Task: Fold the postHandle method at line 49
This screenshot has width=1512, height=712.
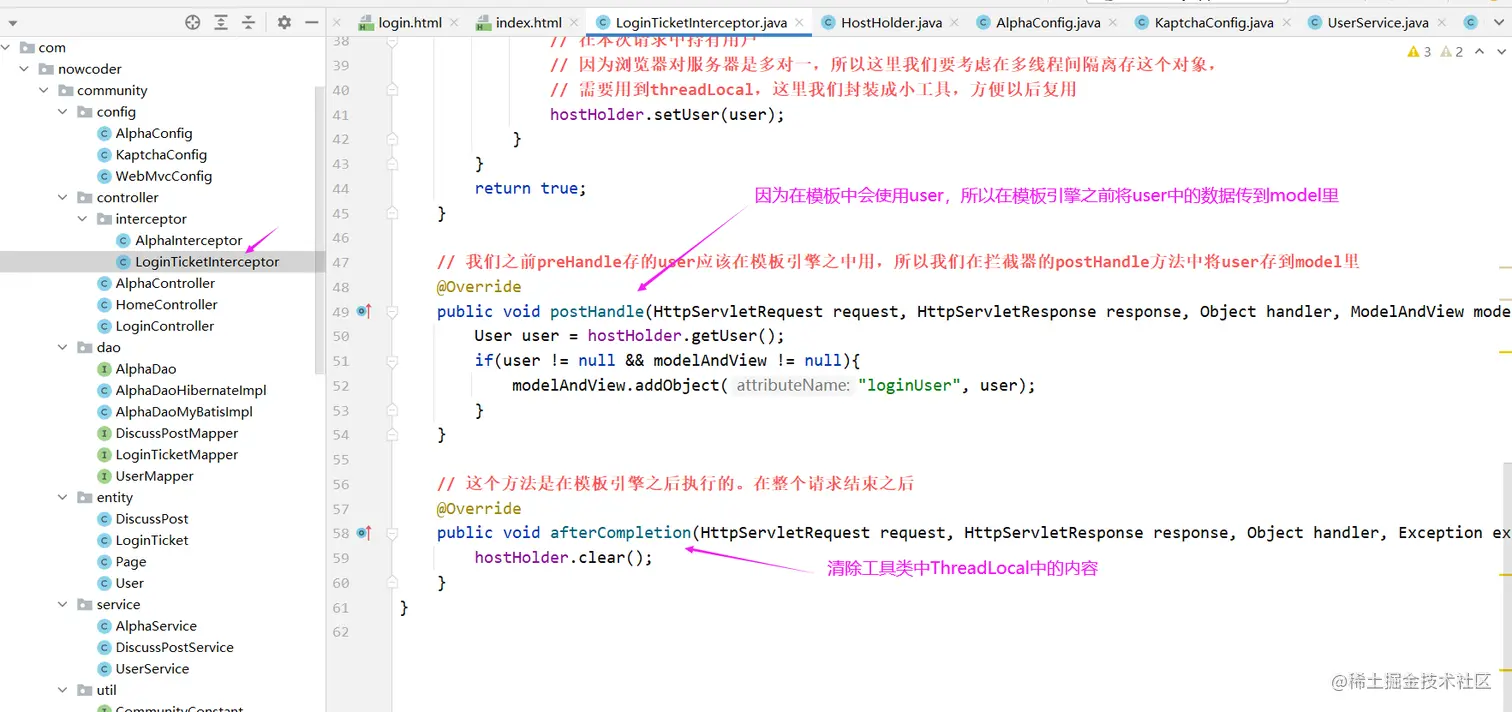Action: (392, 312)
